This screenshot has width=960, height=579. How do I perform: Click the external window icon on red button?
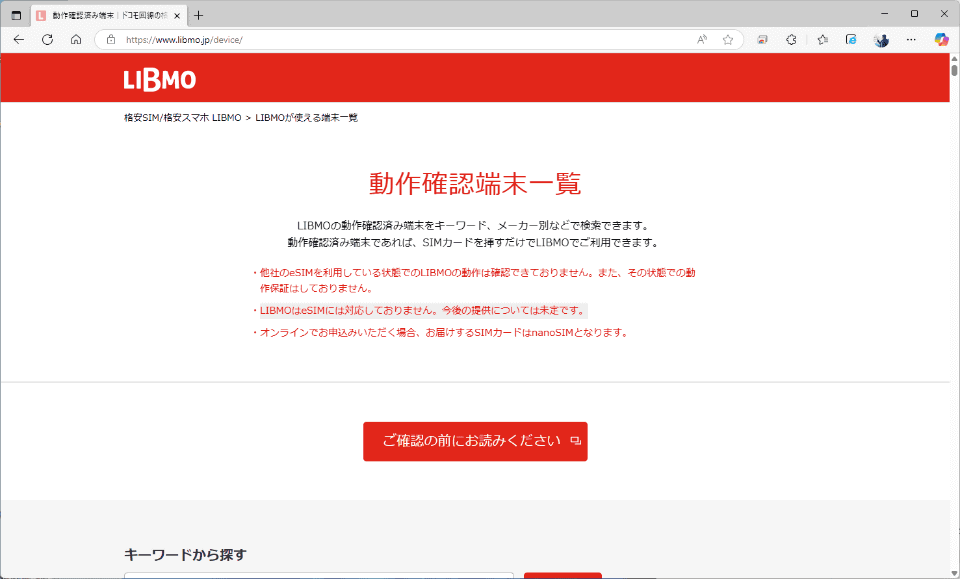click(x=576, y=441)
